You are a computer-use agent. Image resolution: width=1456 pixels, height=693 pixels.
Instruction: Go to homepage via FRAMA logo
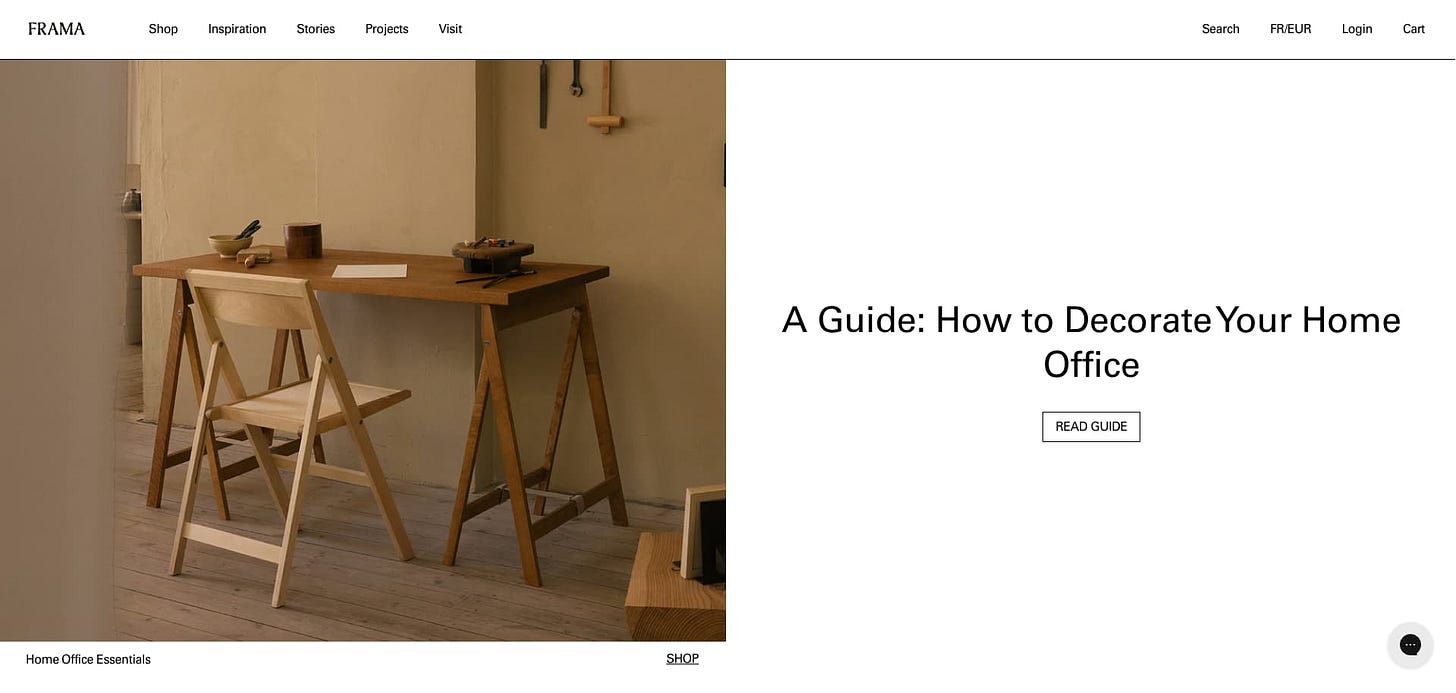[x=56, y=29]
